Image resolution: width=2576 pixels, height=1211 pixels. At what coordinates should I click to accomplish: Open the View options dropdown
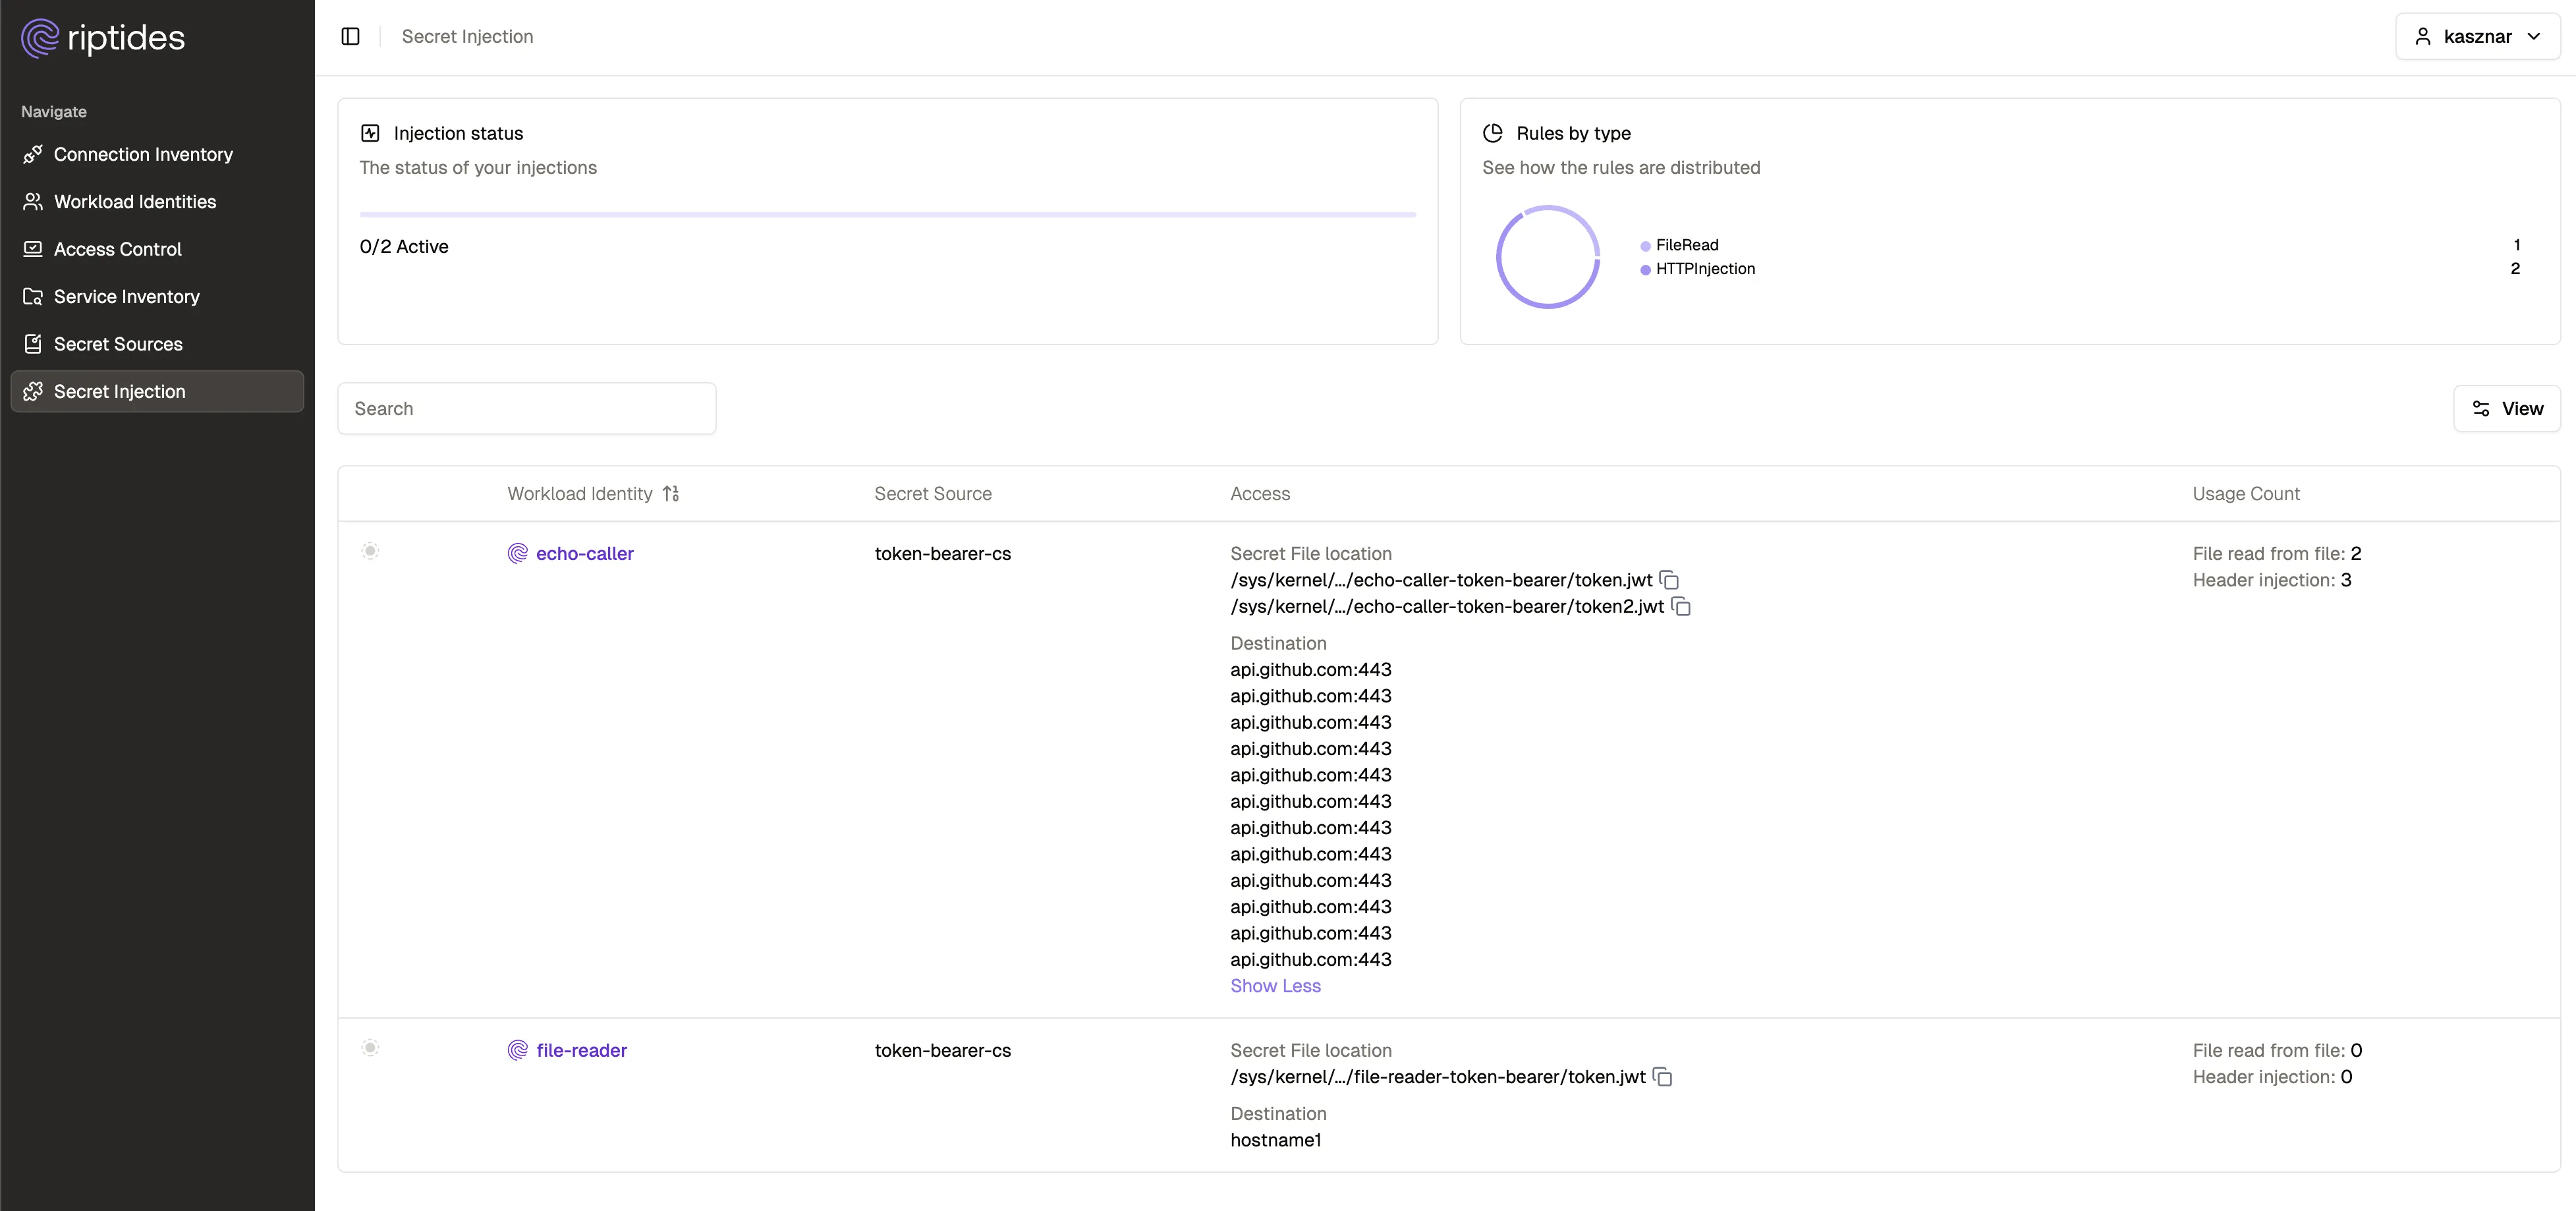pyautogui.click(x=2506, y=409)
